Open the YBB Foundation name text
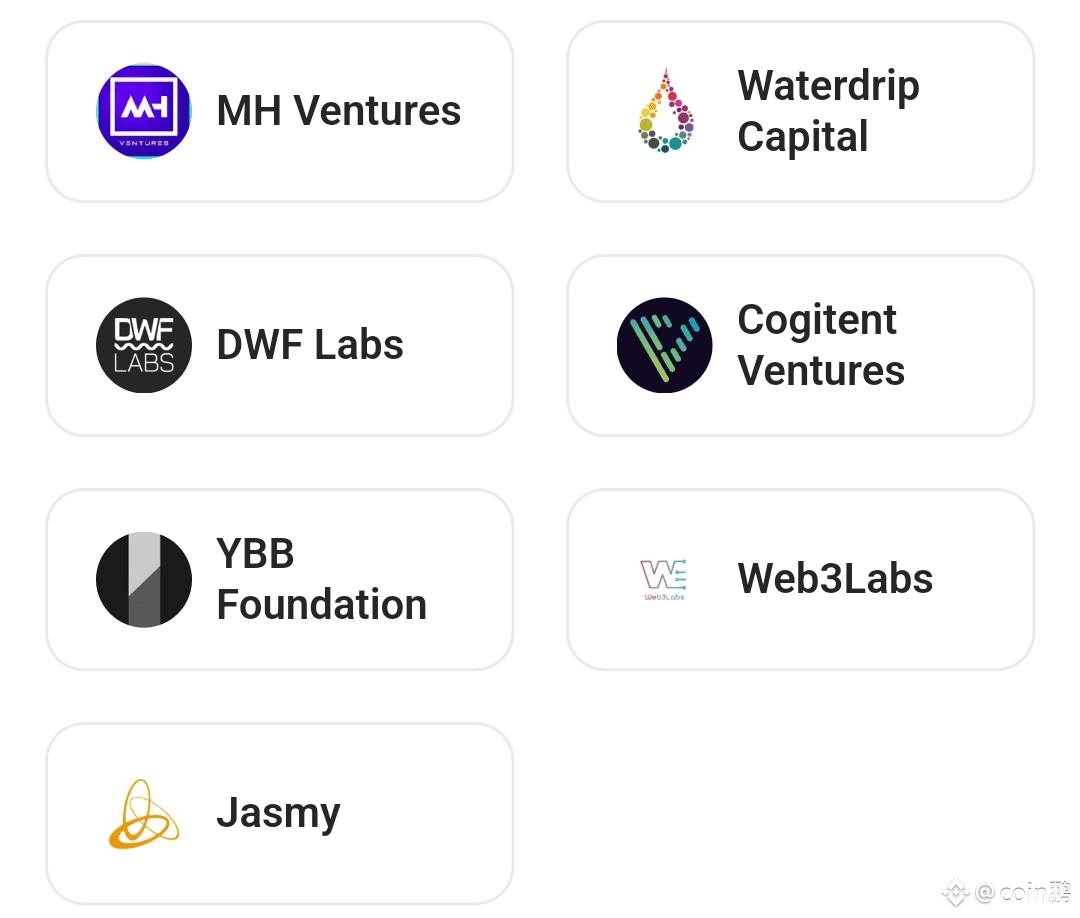The width and height of the screenshot is (1080, 918). coord(322,579)
